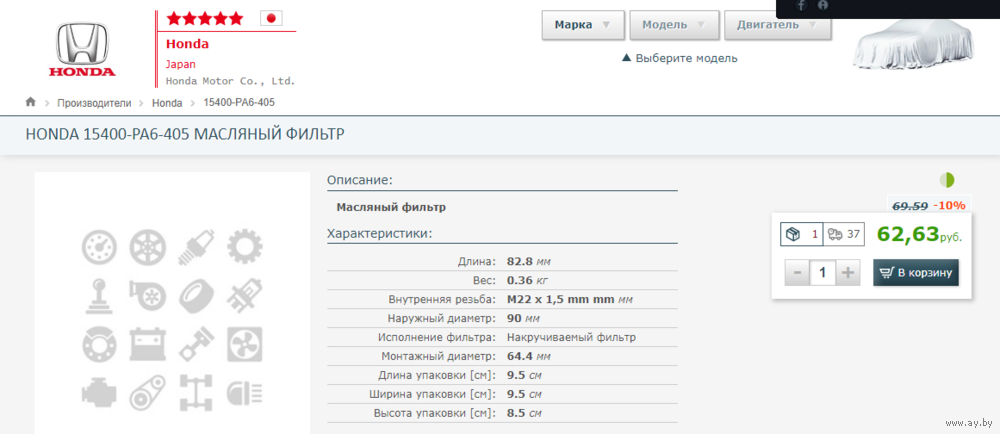
Task: Open Производители breadcrumb link
Action: 94,103
